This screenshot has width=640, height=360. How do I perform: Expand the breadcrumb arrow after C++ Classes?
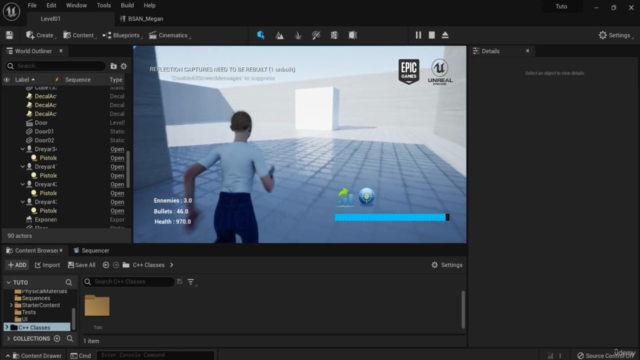point(172,265)
